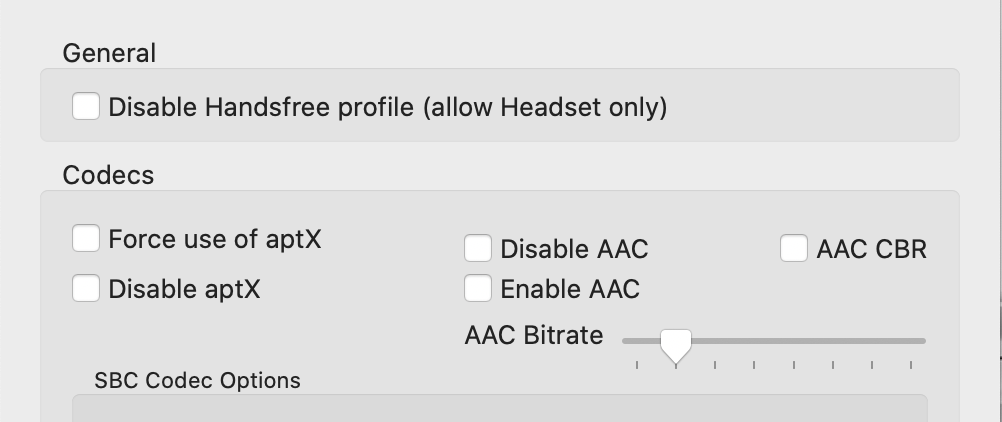Tick the Disable aptX checkbox
The width and height of the screenshot is (1002, 422).
(x=86, y=289)
